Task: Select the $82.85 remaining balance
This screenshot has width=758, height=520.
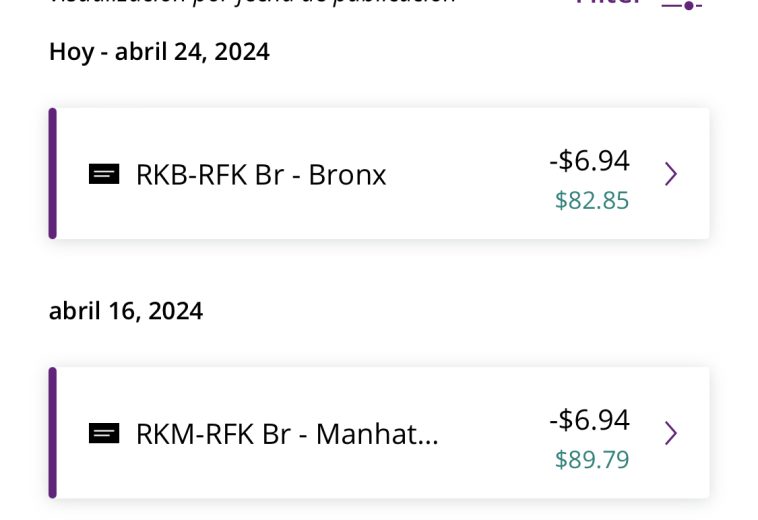Action: pyautogui.click(x=592, y=200)
